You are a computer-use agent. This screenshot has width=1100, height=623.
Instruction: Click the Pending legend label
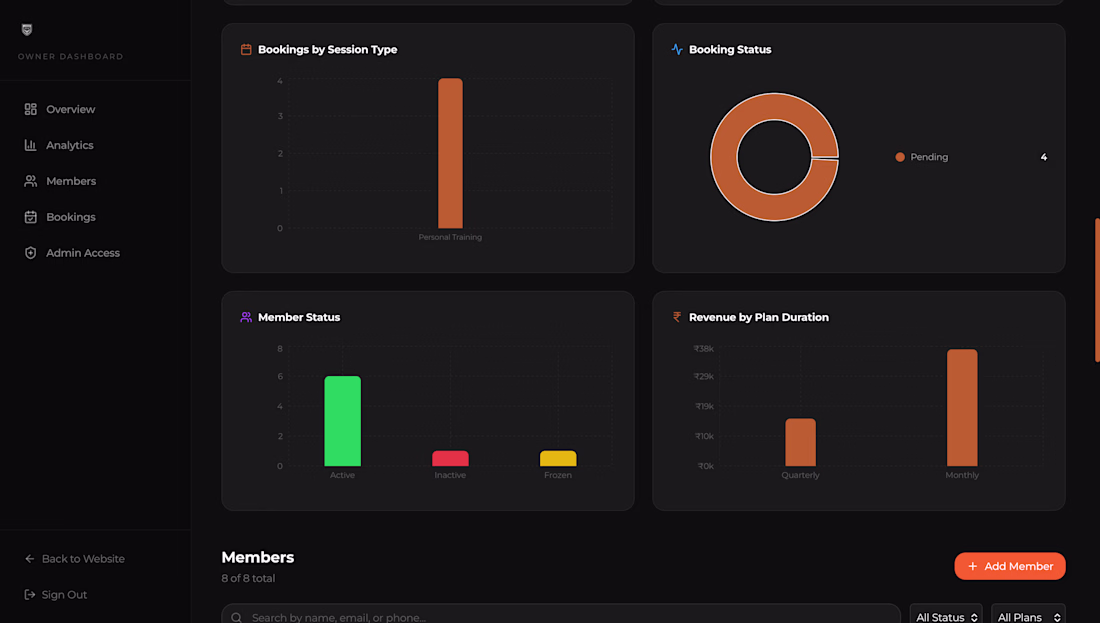click(929, 157)
